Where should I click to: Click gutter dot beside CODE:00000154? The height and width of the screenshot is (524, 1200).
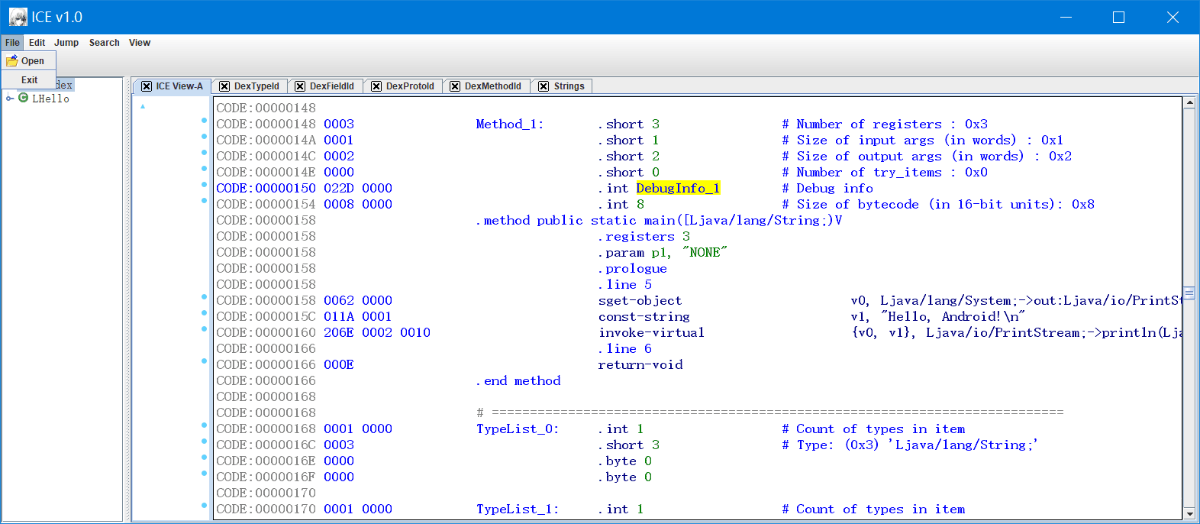204,202
